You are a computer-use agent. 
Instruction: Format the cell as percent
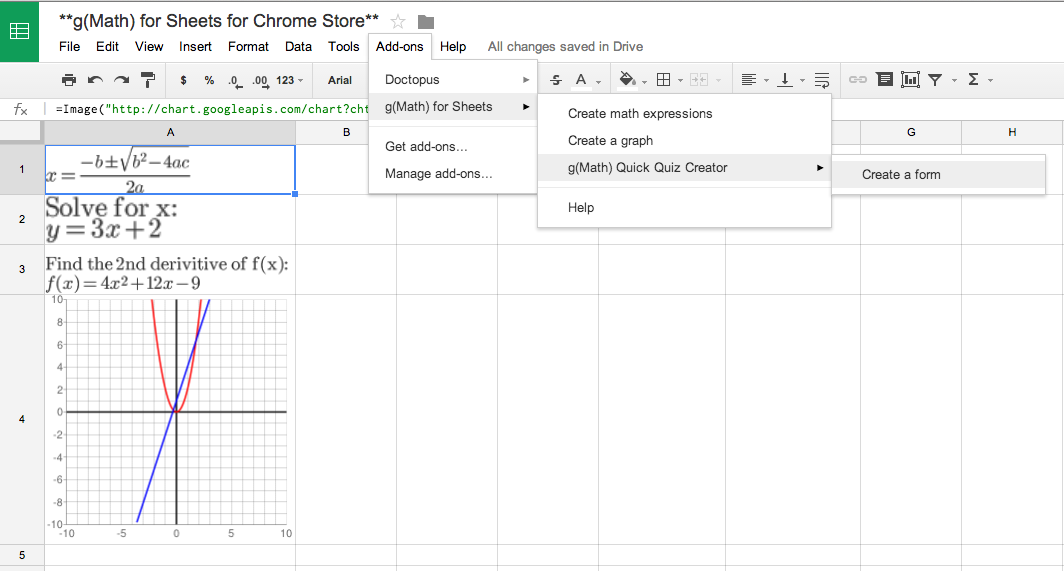[x=209, y=80]
